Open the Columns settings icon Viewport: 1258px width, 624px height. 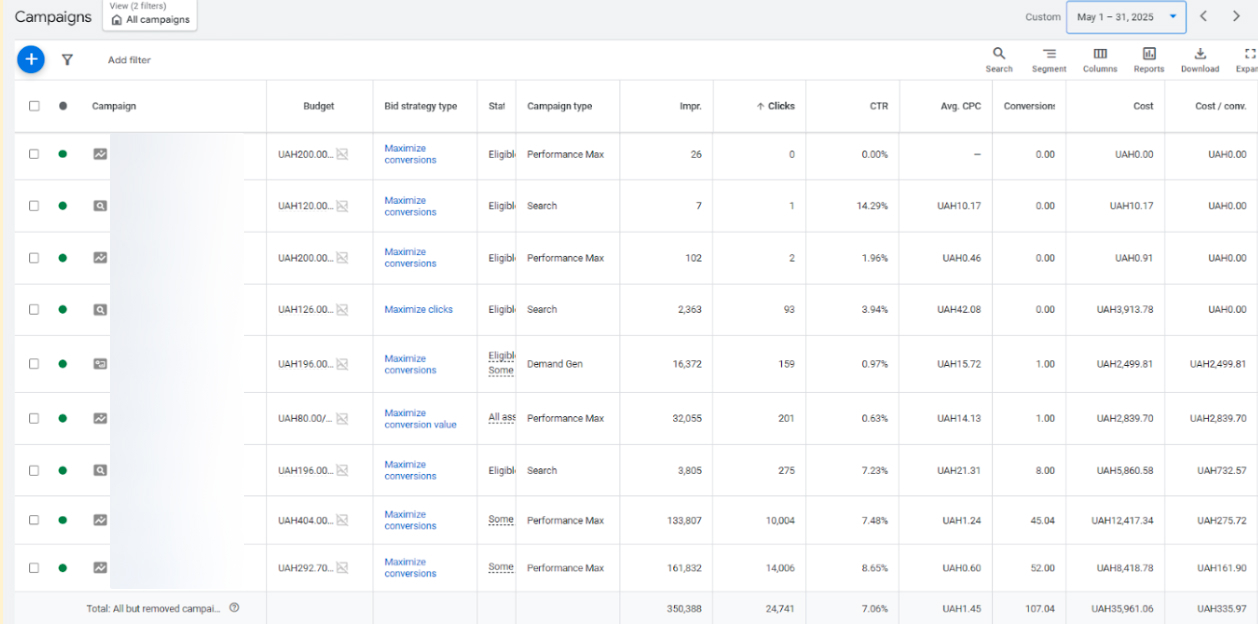(x=1100, y=59)
